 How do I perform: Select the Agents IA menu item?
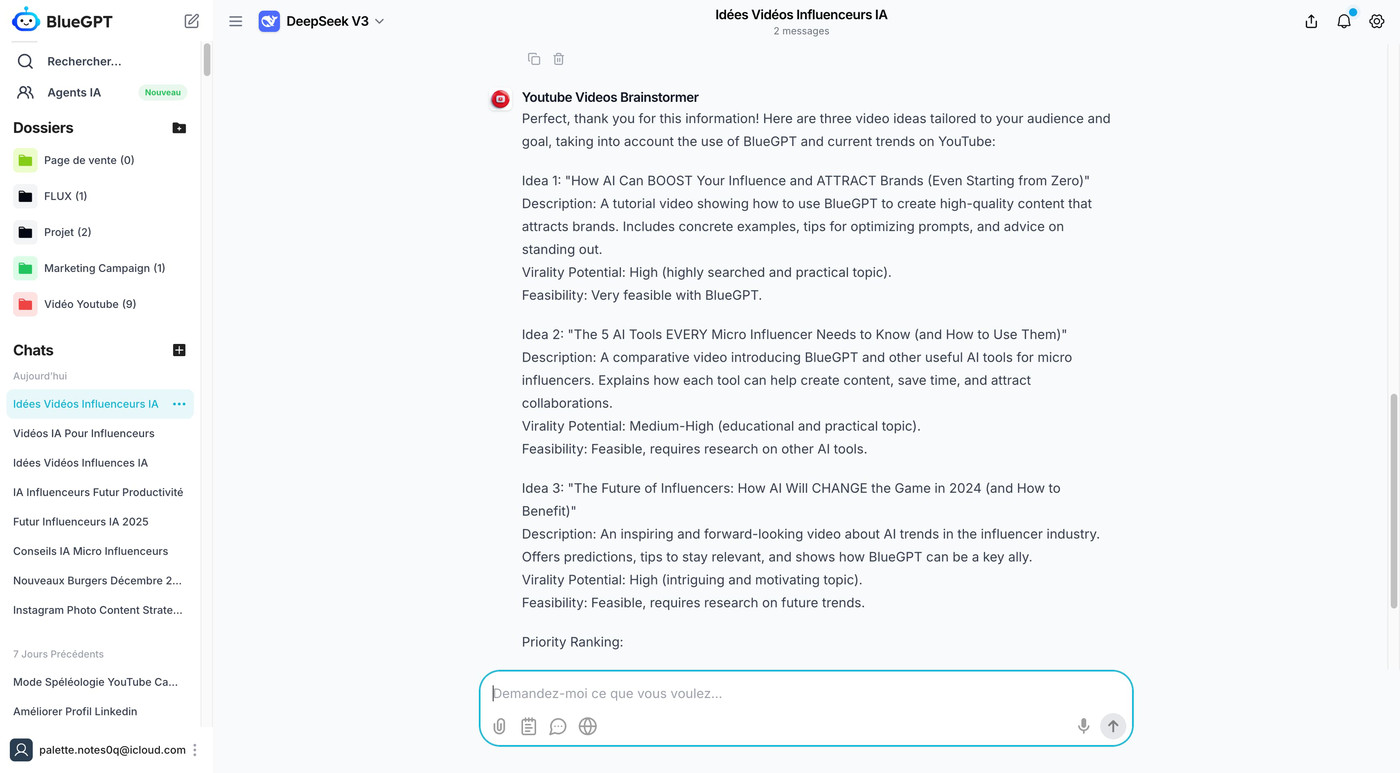point(74,92)
